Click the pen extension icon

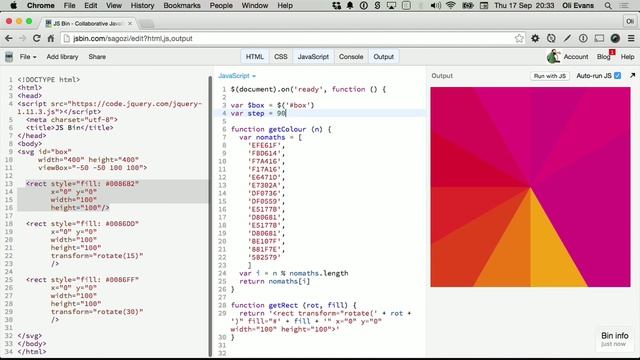(567, 38)
